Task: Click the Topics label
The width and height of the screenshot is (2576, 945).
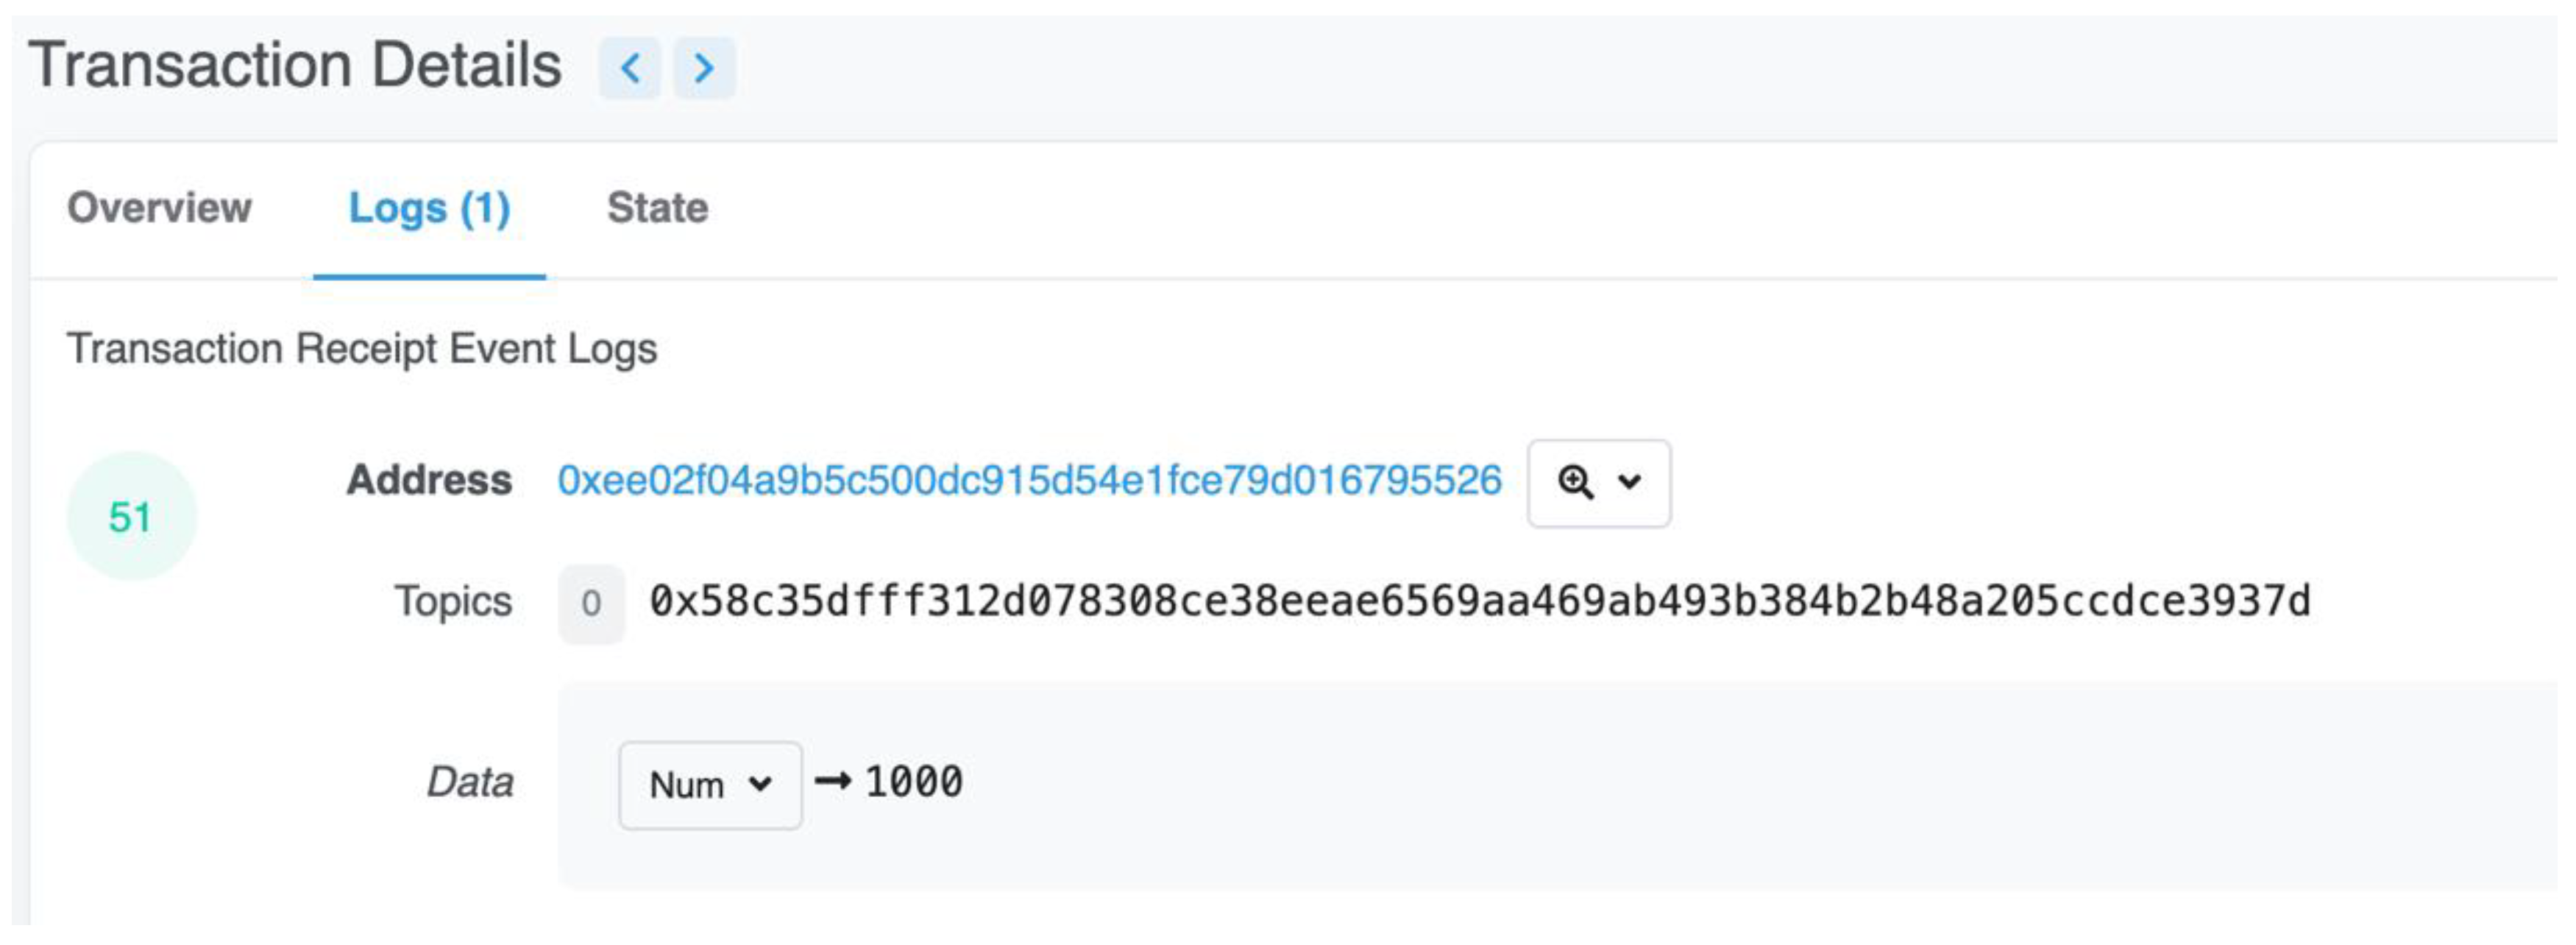Action: coord(453,602)
